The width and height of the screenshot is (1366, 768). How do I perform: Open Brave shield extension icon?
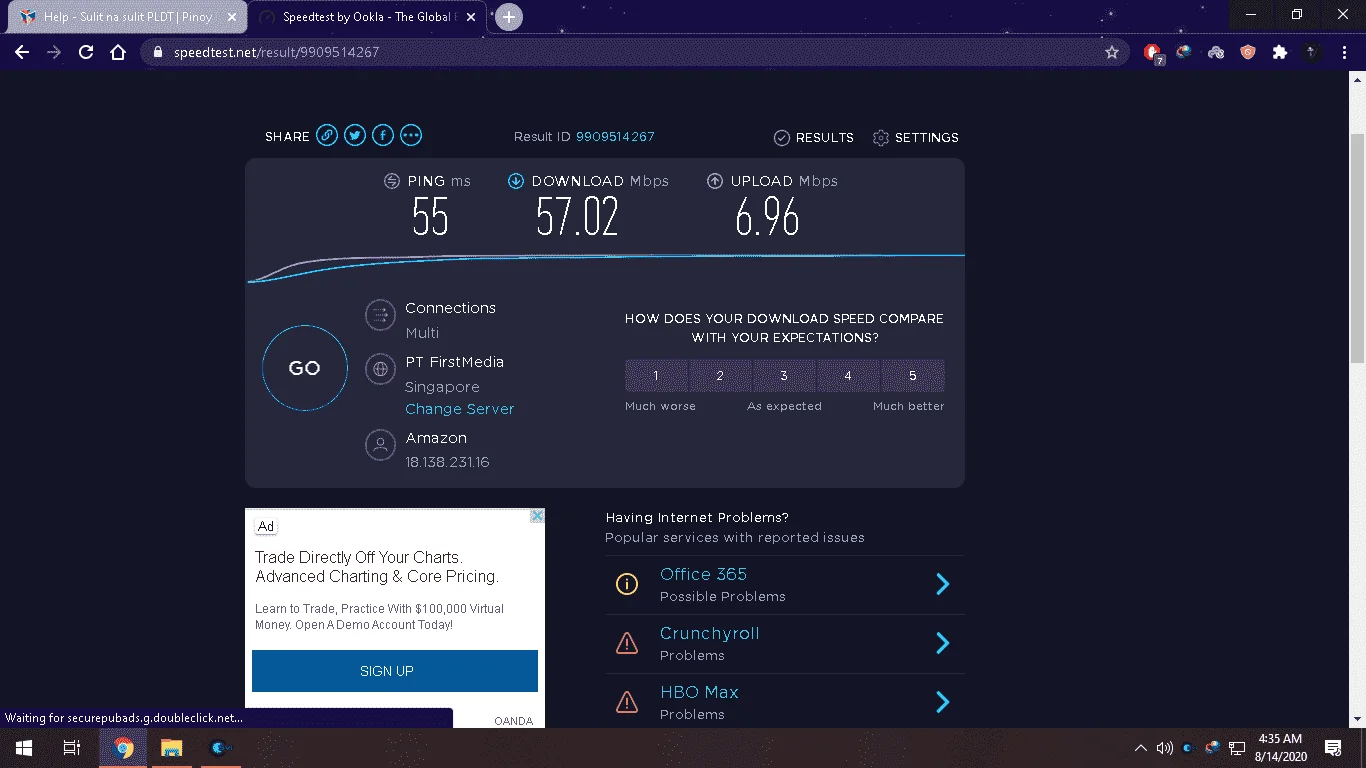click(x=1248, y=52)
